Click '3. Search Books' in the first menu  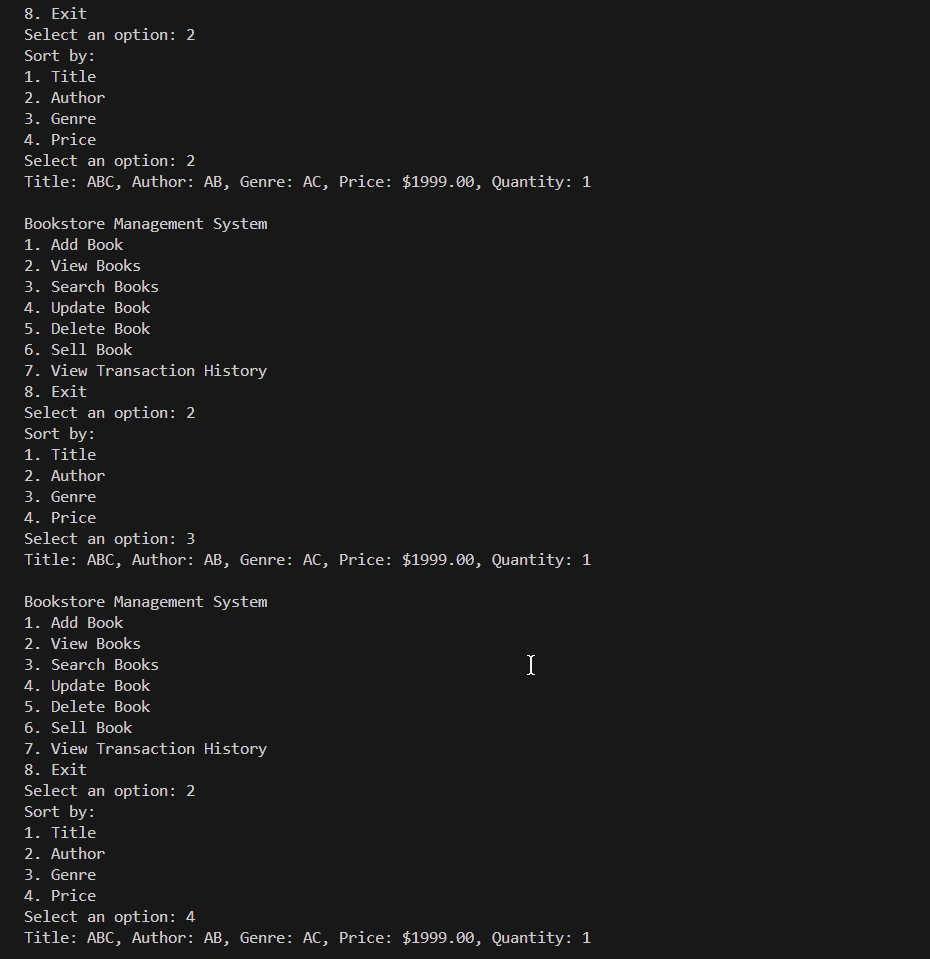pyautogui.click(x=91, y=287)
